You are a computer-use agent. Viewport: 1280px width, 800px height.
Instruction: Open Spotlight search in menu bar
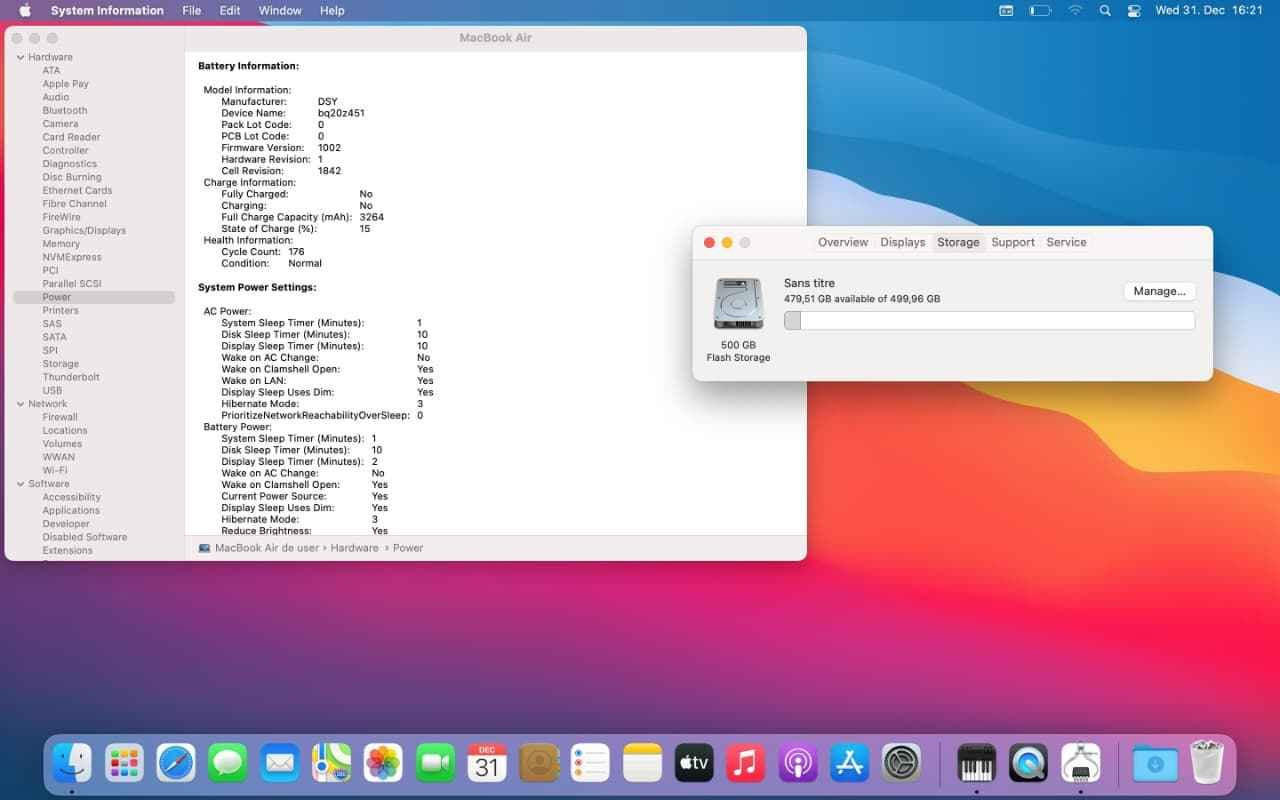(x=1105, y=10)
